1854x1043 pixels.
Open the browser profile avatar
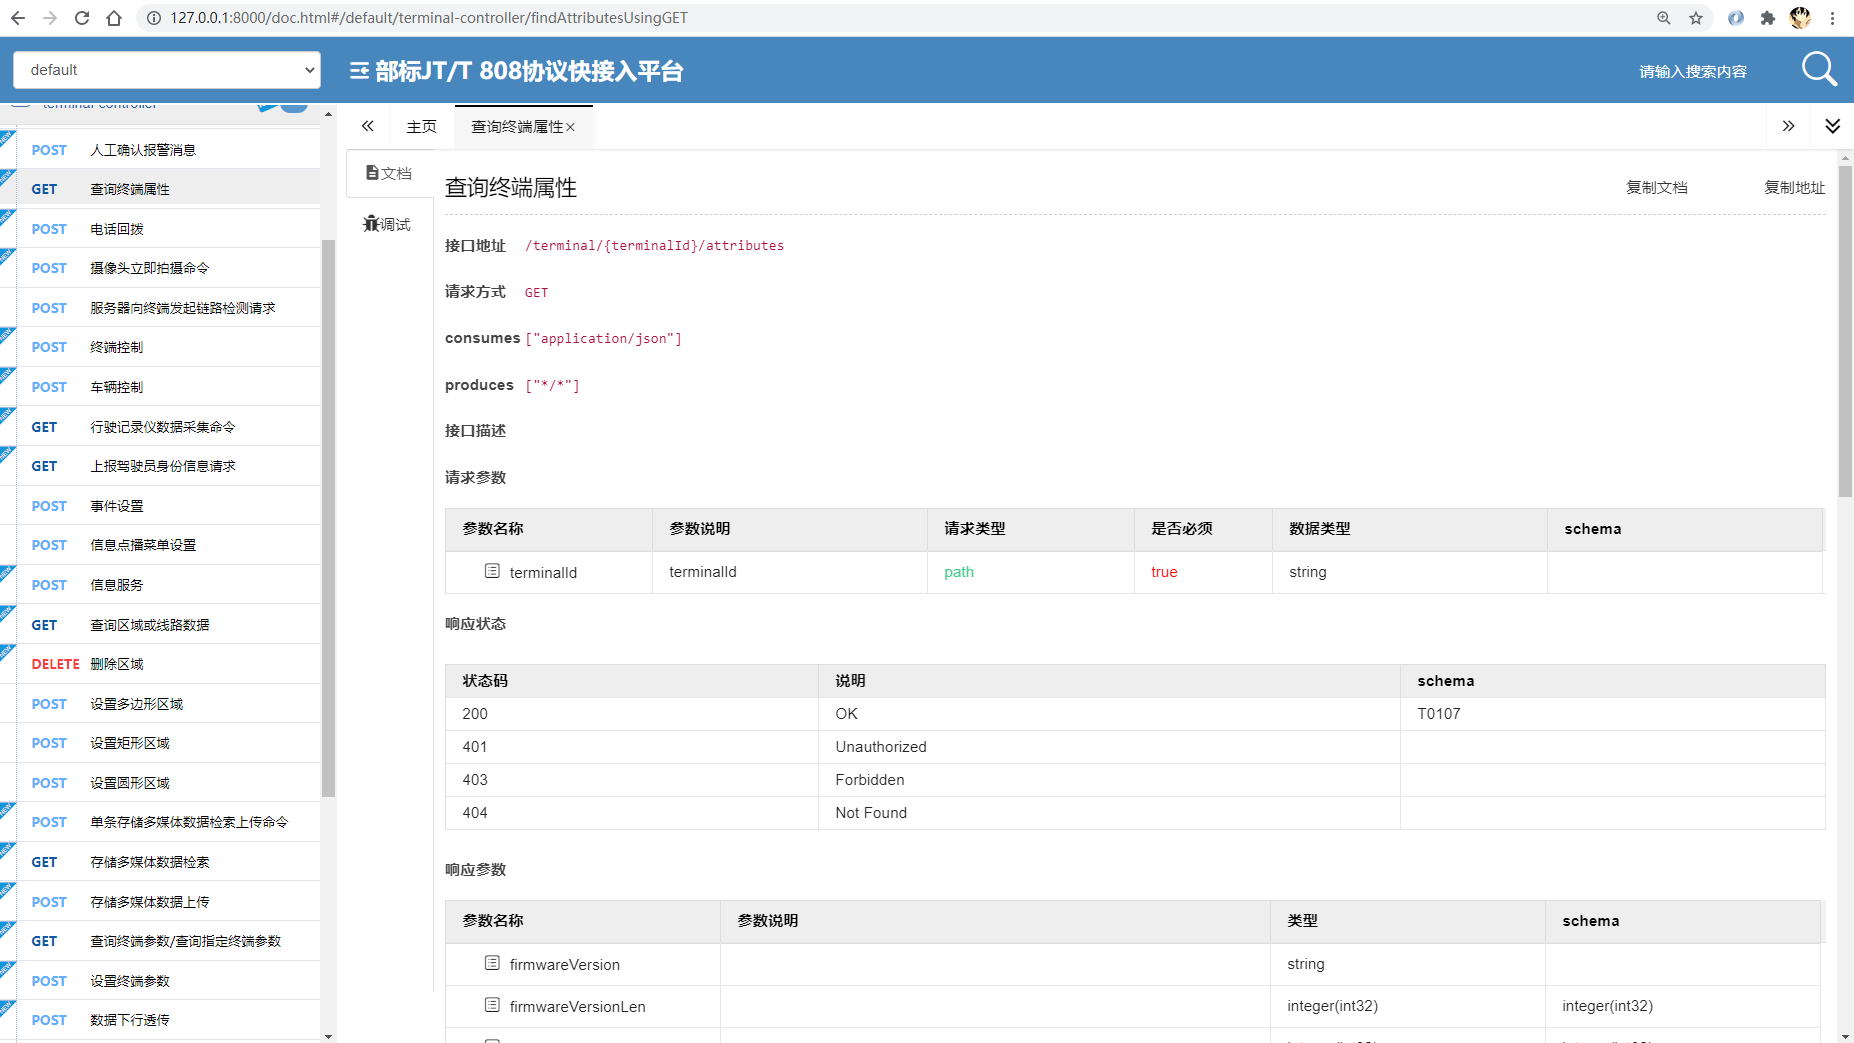pos(1800,18)
